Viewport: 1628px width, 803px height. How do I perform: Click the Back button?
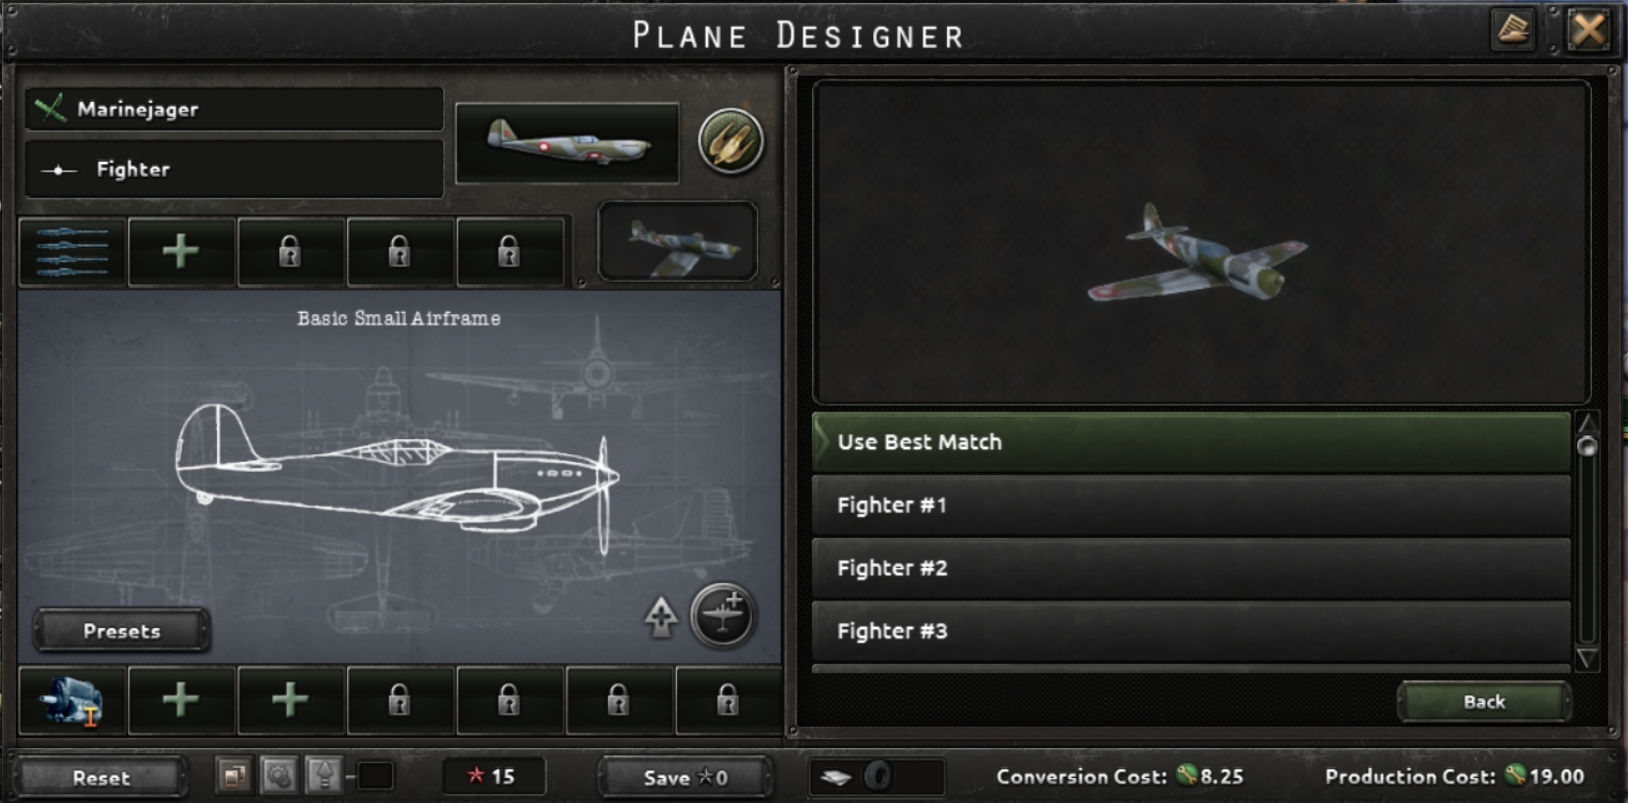(x=1484, y=702)
